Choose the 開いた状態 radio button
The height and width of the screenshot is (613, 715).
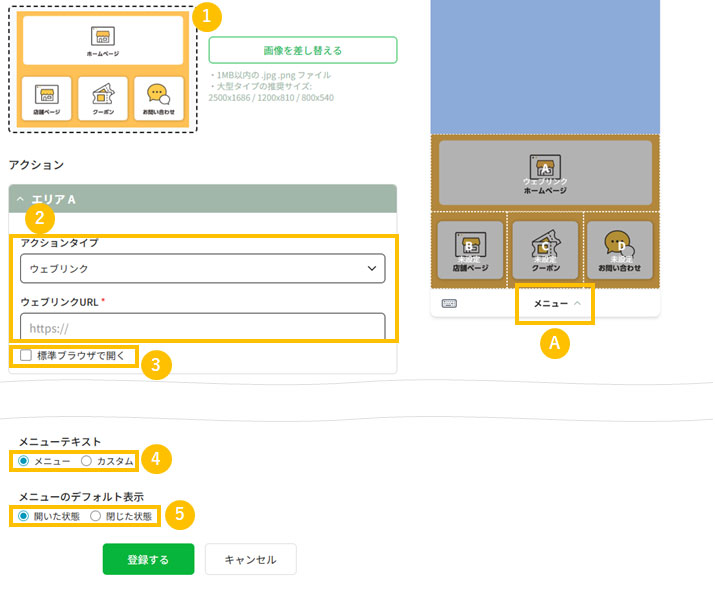click(x=24, y=516)
